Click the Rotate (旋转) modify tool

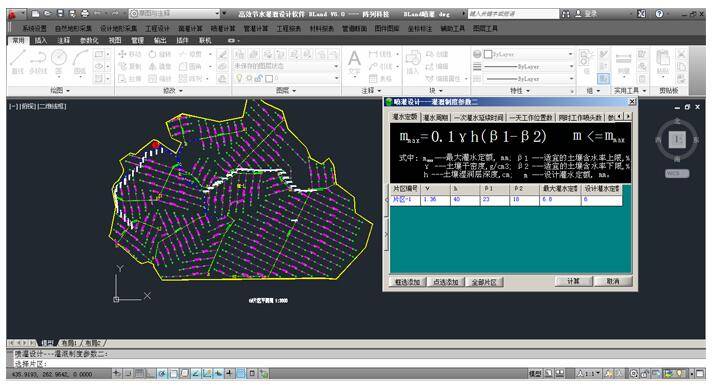coord(160,54)
